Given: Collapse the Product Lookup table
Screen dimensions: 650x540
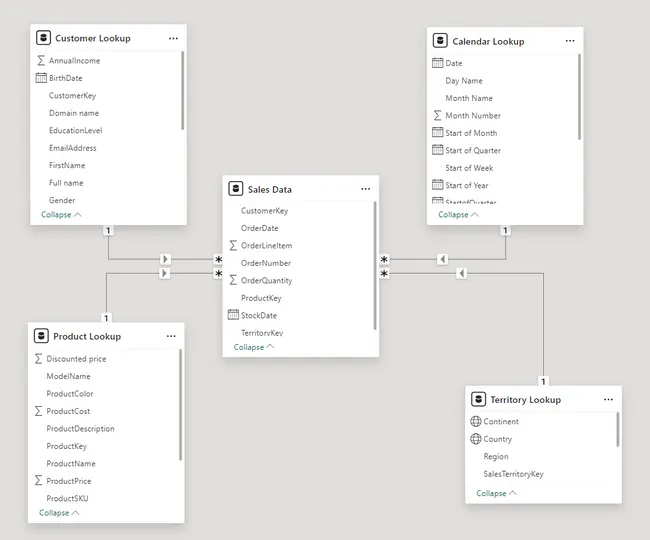Looking at the screenshot, I should (59, 513).
